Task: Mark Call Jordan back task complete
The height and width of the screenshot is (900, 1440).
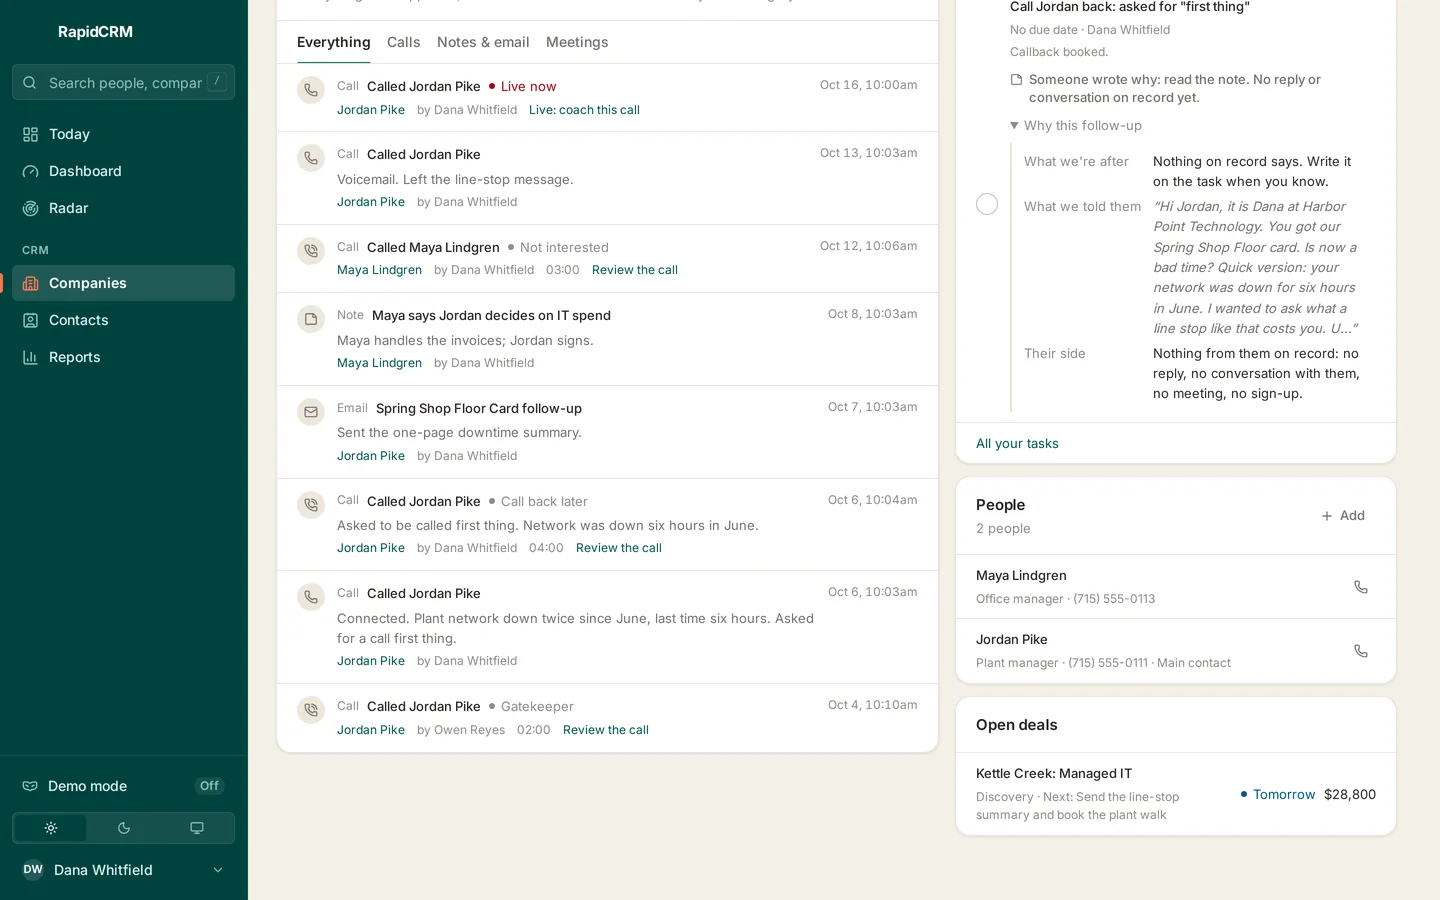Action: pos(987,204)
